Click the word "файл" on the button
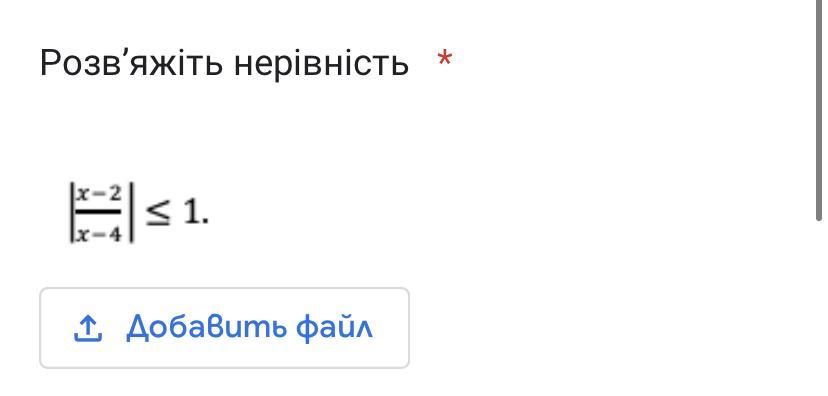The image size is (828, 396). pyautogui.click(x=334, y=327)
